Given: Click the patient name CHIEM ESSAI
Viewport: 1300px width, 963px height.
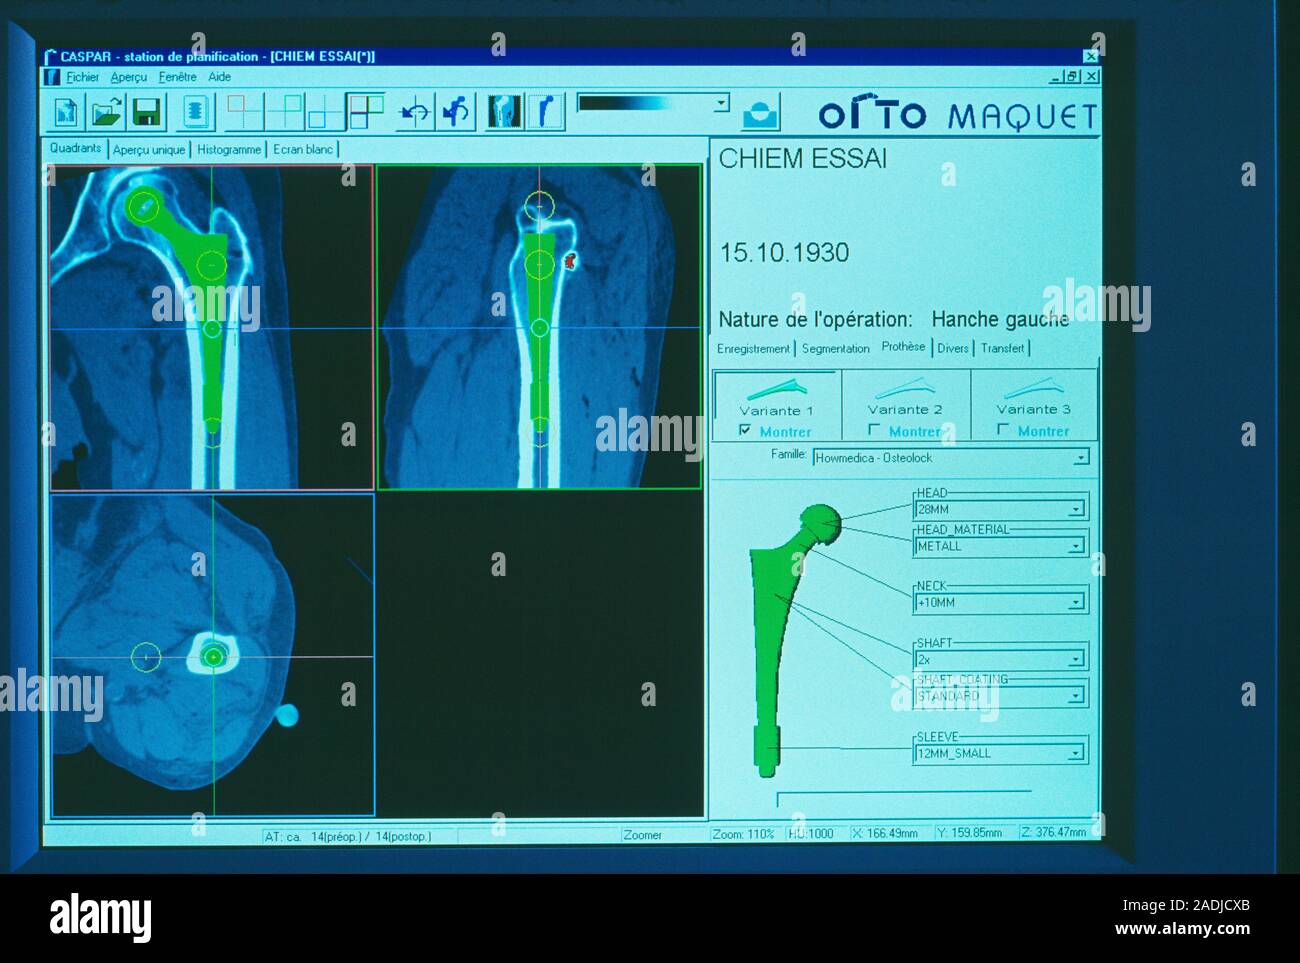Looking at the screenshot, I should 802,159.
